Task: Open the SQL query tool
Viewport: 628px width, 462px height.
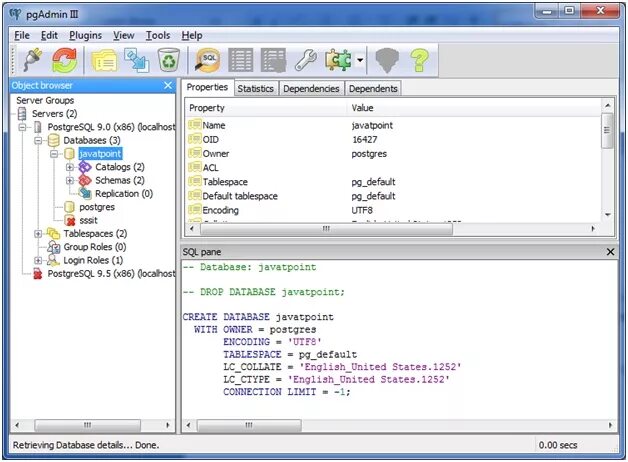Action: [207, 60]
